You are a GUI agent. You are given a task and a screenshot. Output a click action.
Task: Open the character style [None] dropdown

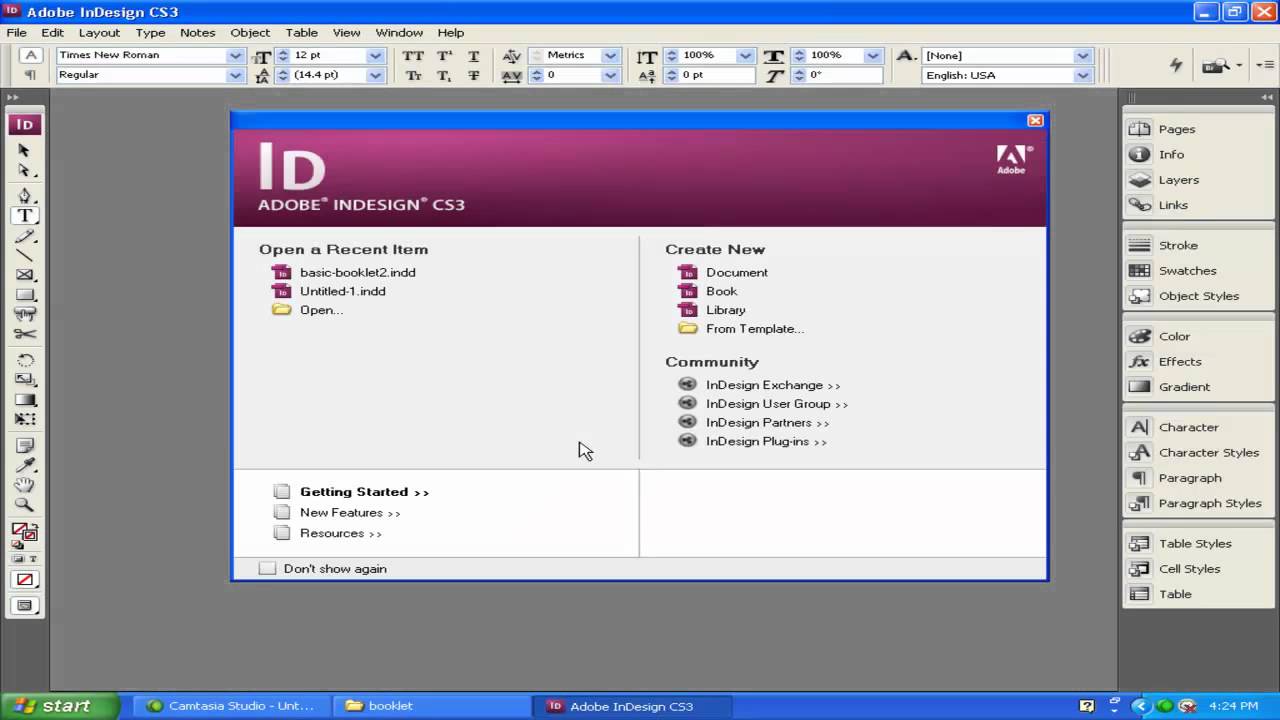(1082, 56)
